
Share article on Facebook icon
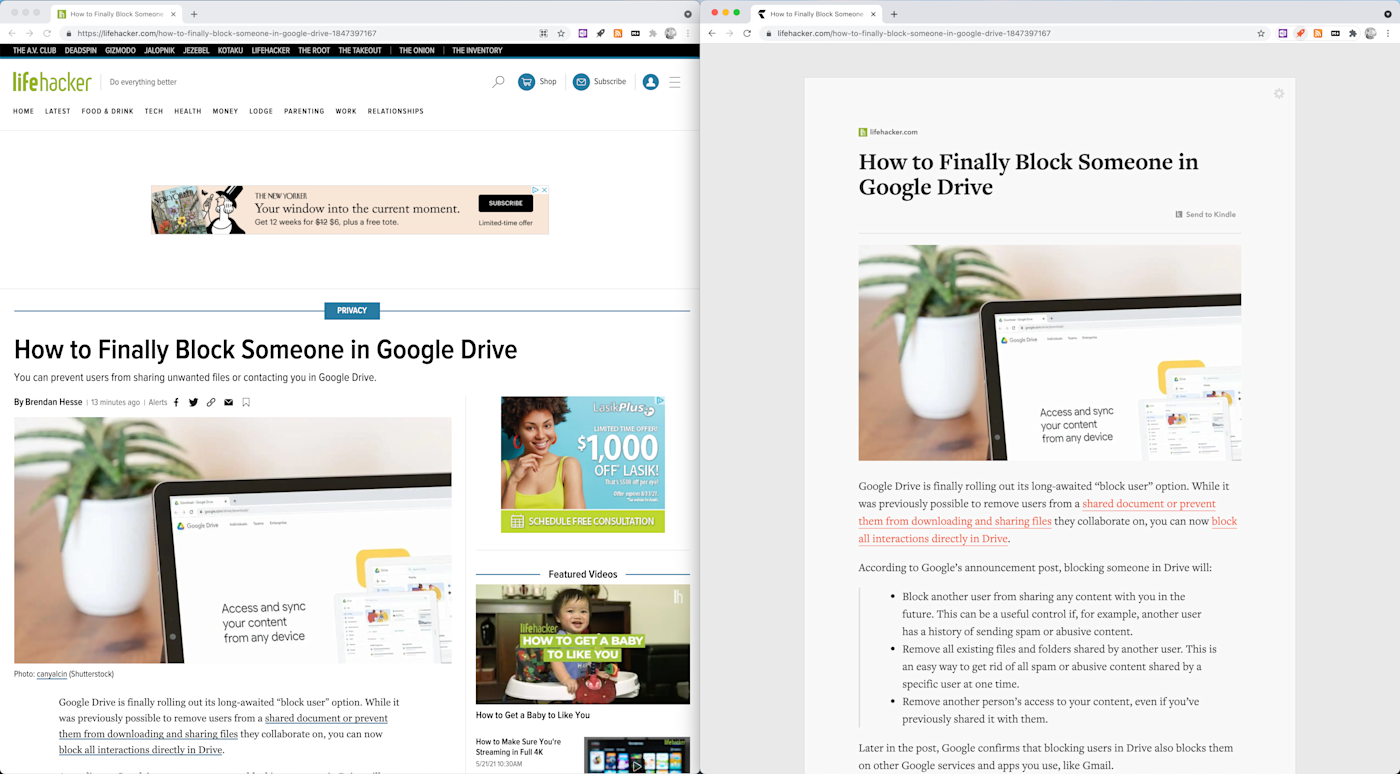coord(176,402)
